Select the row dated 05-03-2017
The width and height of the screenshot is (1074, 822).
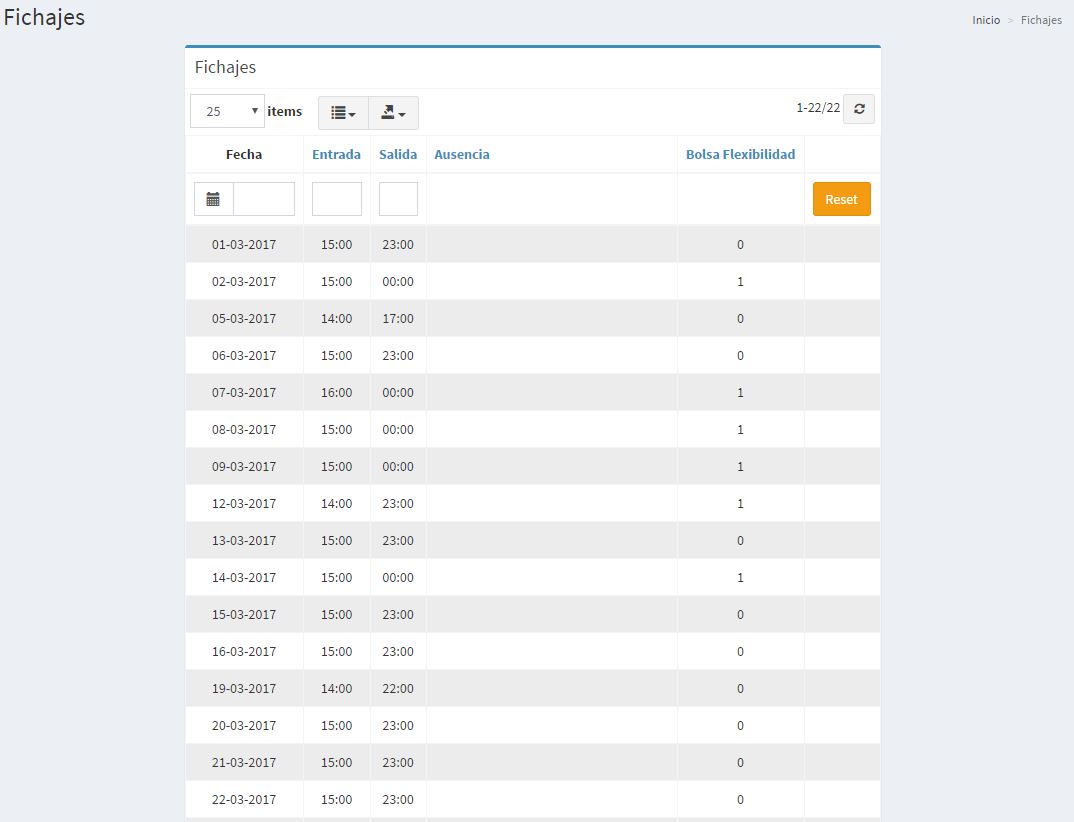click(244, 318)
